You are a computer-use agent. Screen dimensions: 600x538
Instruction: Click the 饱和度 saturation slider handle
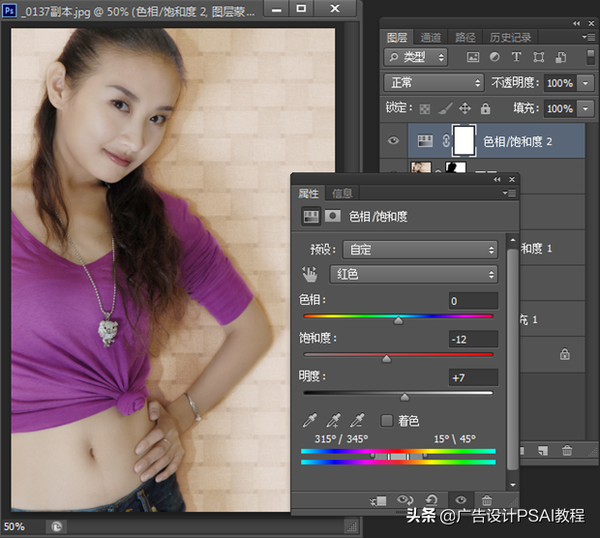coord(387,358)
